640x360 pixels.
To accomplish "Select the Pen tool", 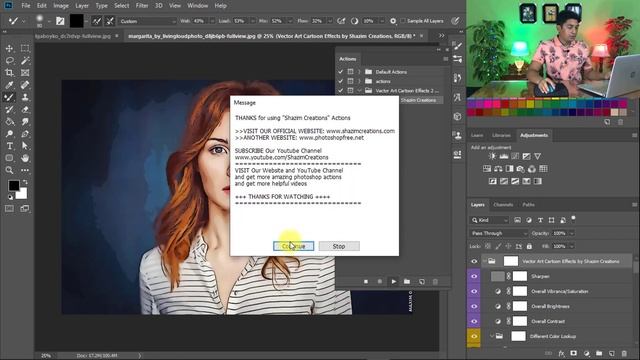I will click(x=25, y=134).
